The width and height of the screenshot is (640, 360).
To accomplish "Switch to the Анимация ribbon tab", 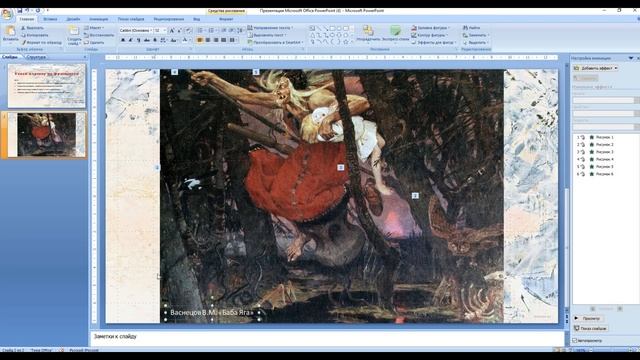I will click(x=99, y=19).
